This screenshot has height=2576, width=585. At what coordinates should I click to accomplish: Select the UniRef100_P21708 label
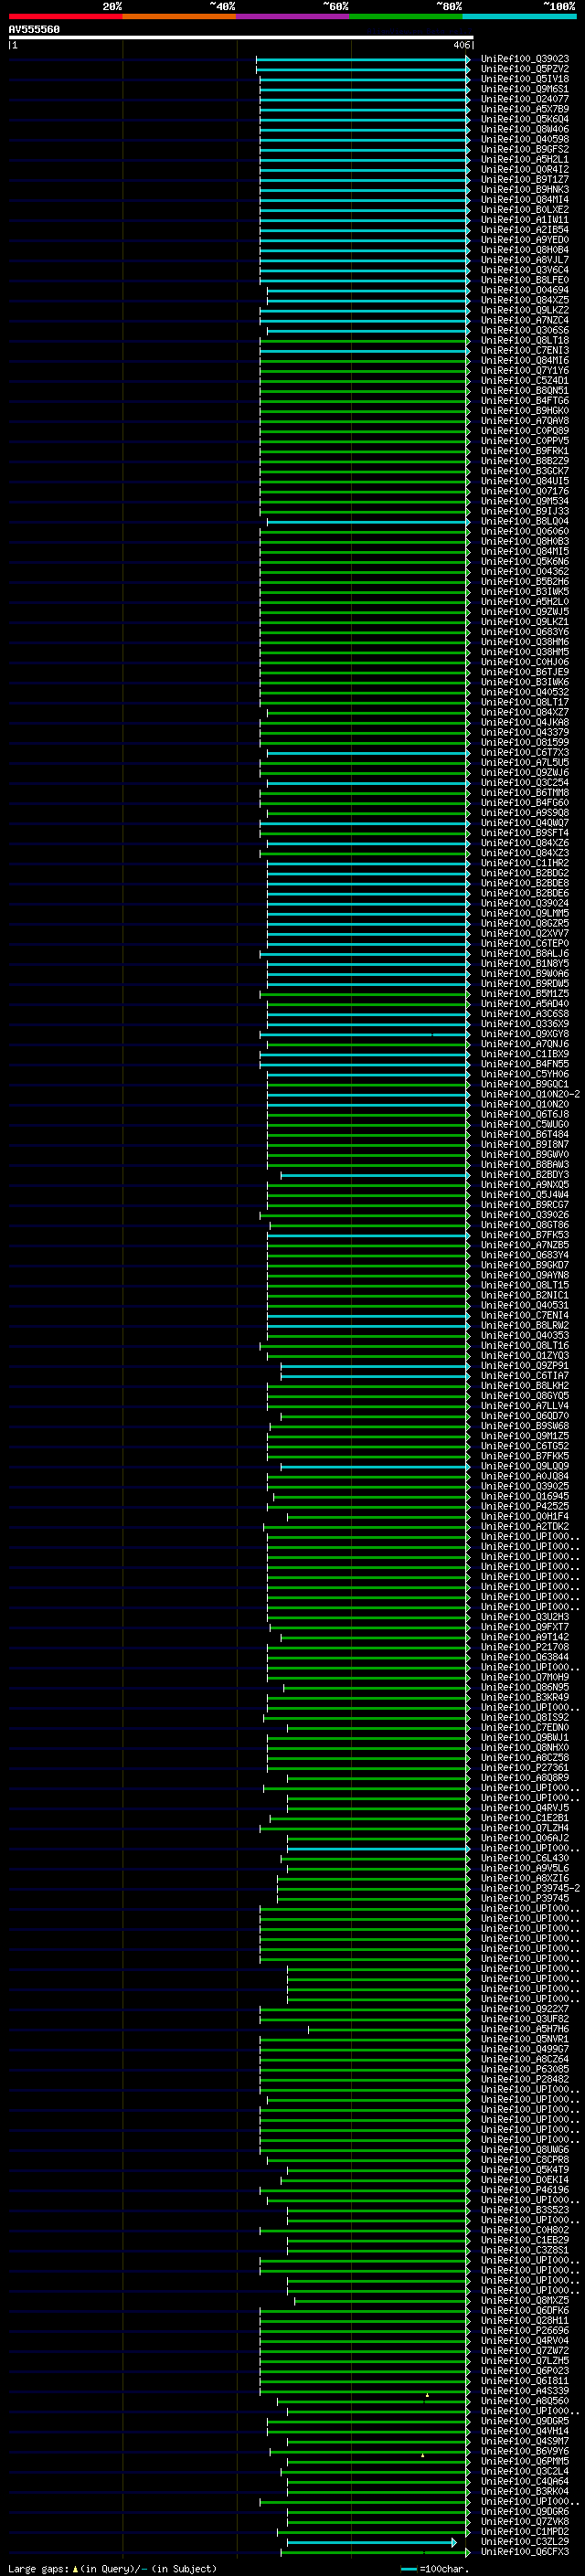[524, 1647]
